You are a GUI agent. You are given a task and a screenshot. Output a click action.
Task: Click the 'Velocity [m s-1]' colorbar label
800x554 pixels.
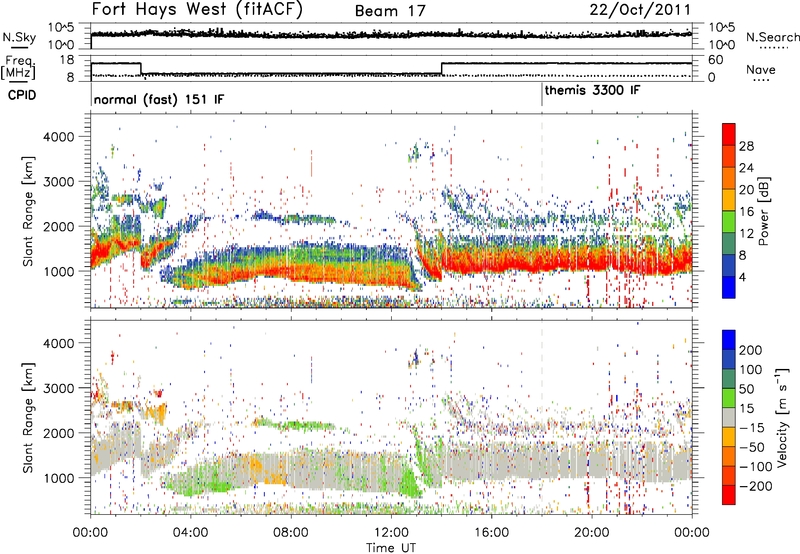coord(781,417)
